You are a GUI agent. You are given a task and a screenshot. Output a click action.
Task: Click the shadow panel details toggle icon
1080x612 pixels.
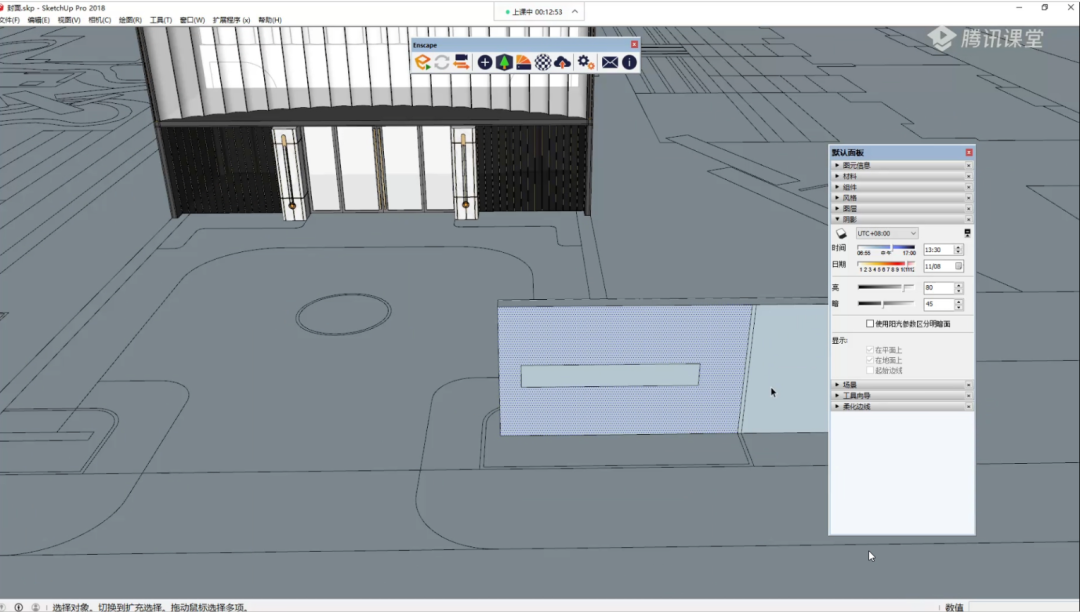pyautogui.click(x=967, y=233)
